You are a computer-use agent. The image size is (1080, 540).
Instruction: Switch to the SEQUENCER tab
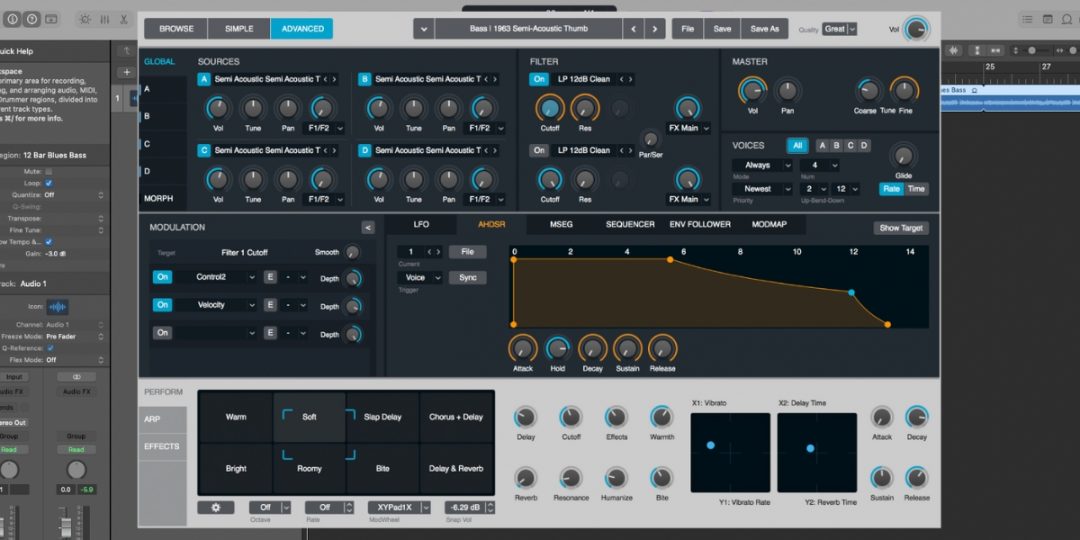click(630, 225)
